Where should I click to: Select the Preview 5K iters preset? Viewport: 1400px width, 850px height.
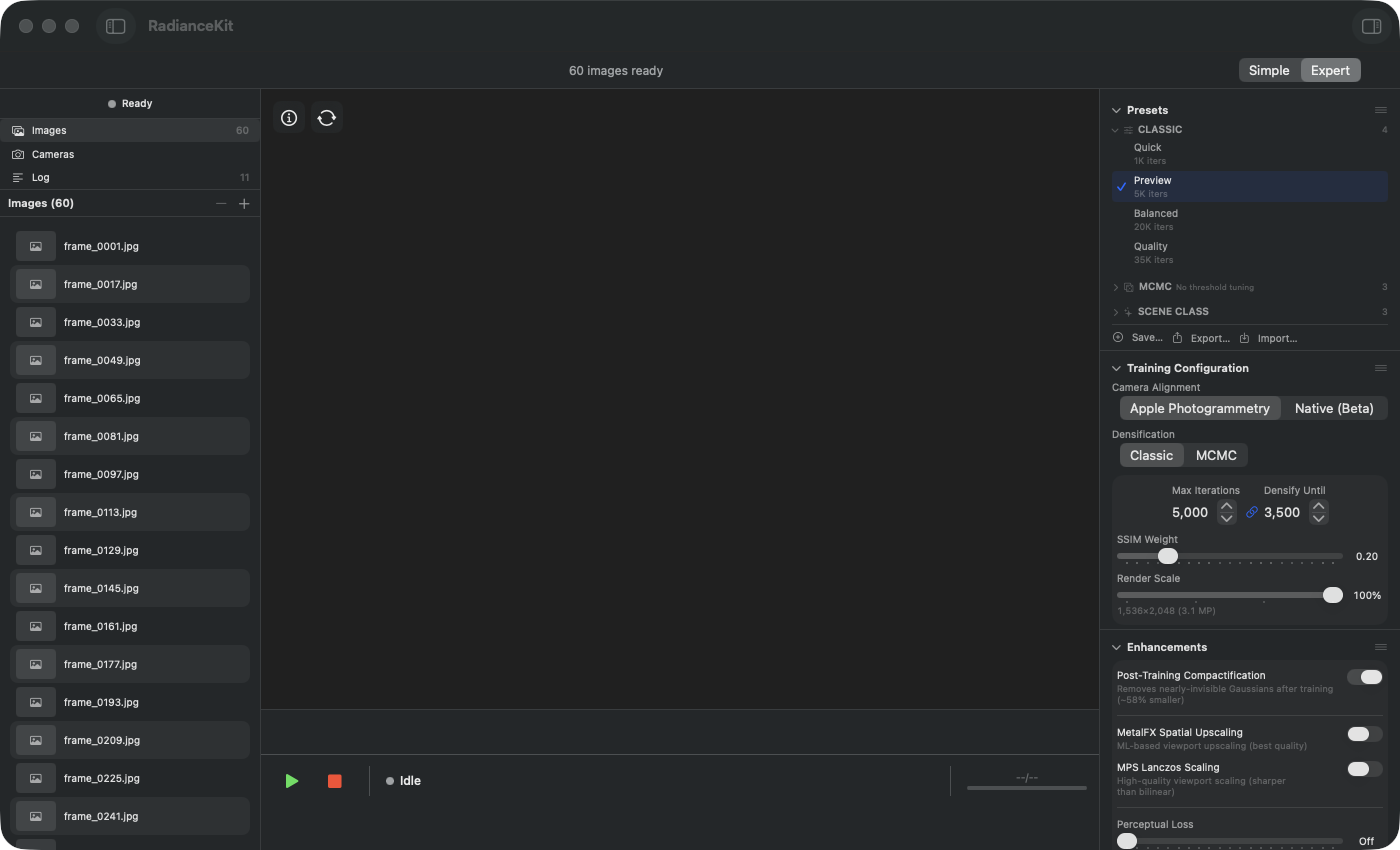pyautogui.click(x=1250, y=186)
